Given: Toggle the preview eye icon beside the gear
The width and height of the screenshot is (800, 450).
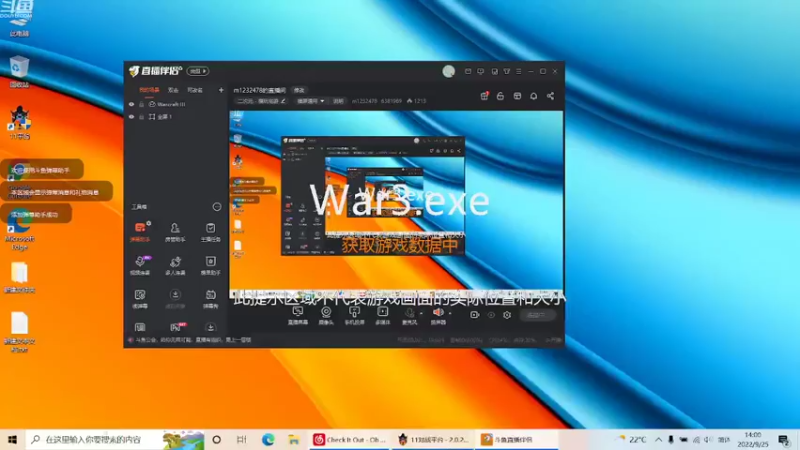Looking at the screenshot, I should [491, 315].
